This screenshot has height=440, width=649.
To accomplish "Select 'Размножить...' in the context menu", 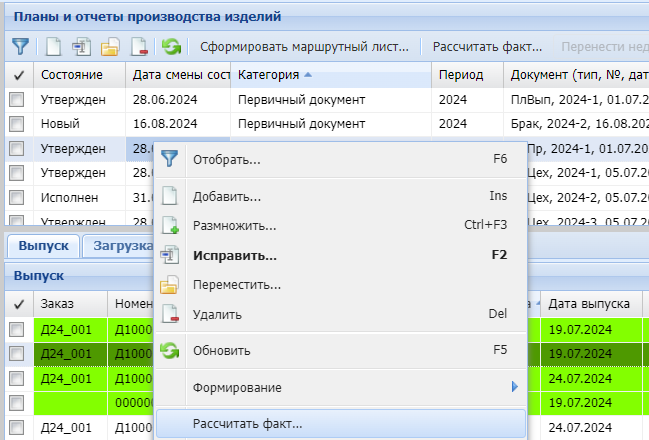I will click(x=234, y=225).
